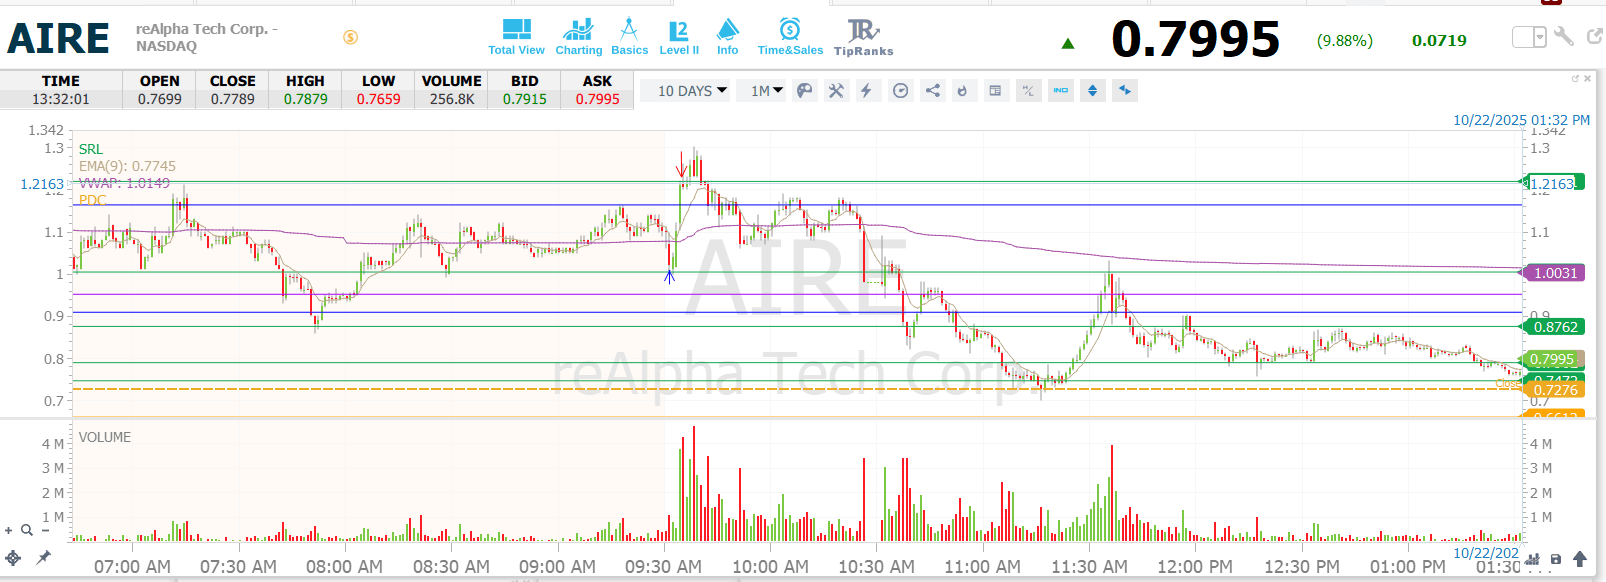Click the OPEN value 0.7699
This screenshot has height=582, width=1606.
(x=159, y=99)
